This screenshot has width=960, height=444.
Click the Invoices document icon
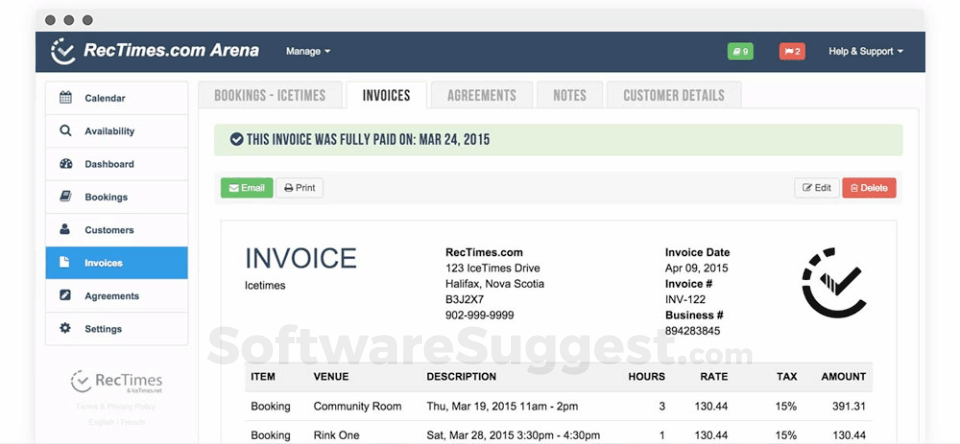[64, 262]
